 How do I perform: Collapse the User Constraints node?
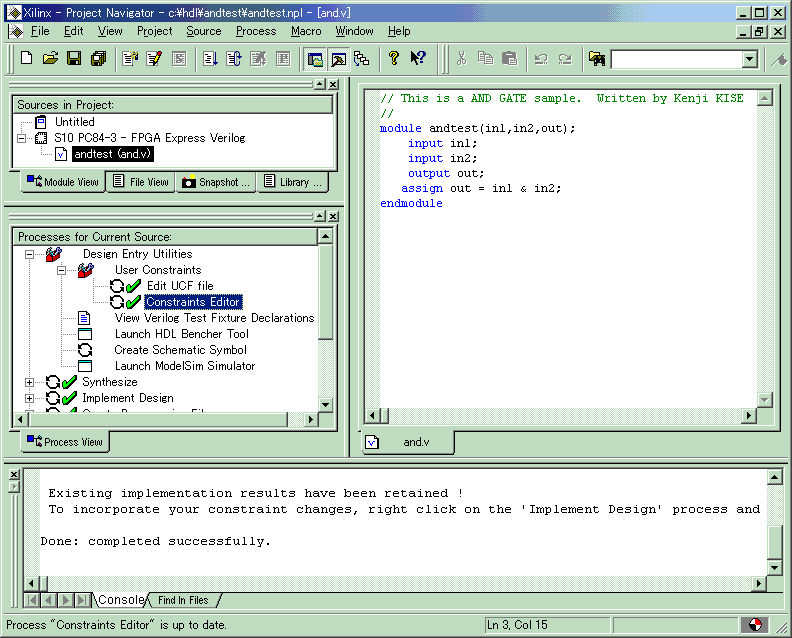(x=61, y=270)
